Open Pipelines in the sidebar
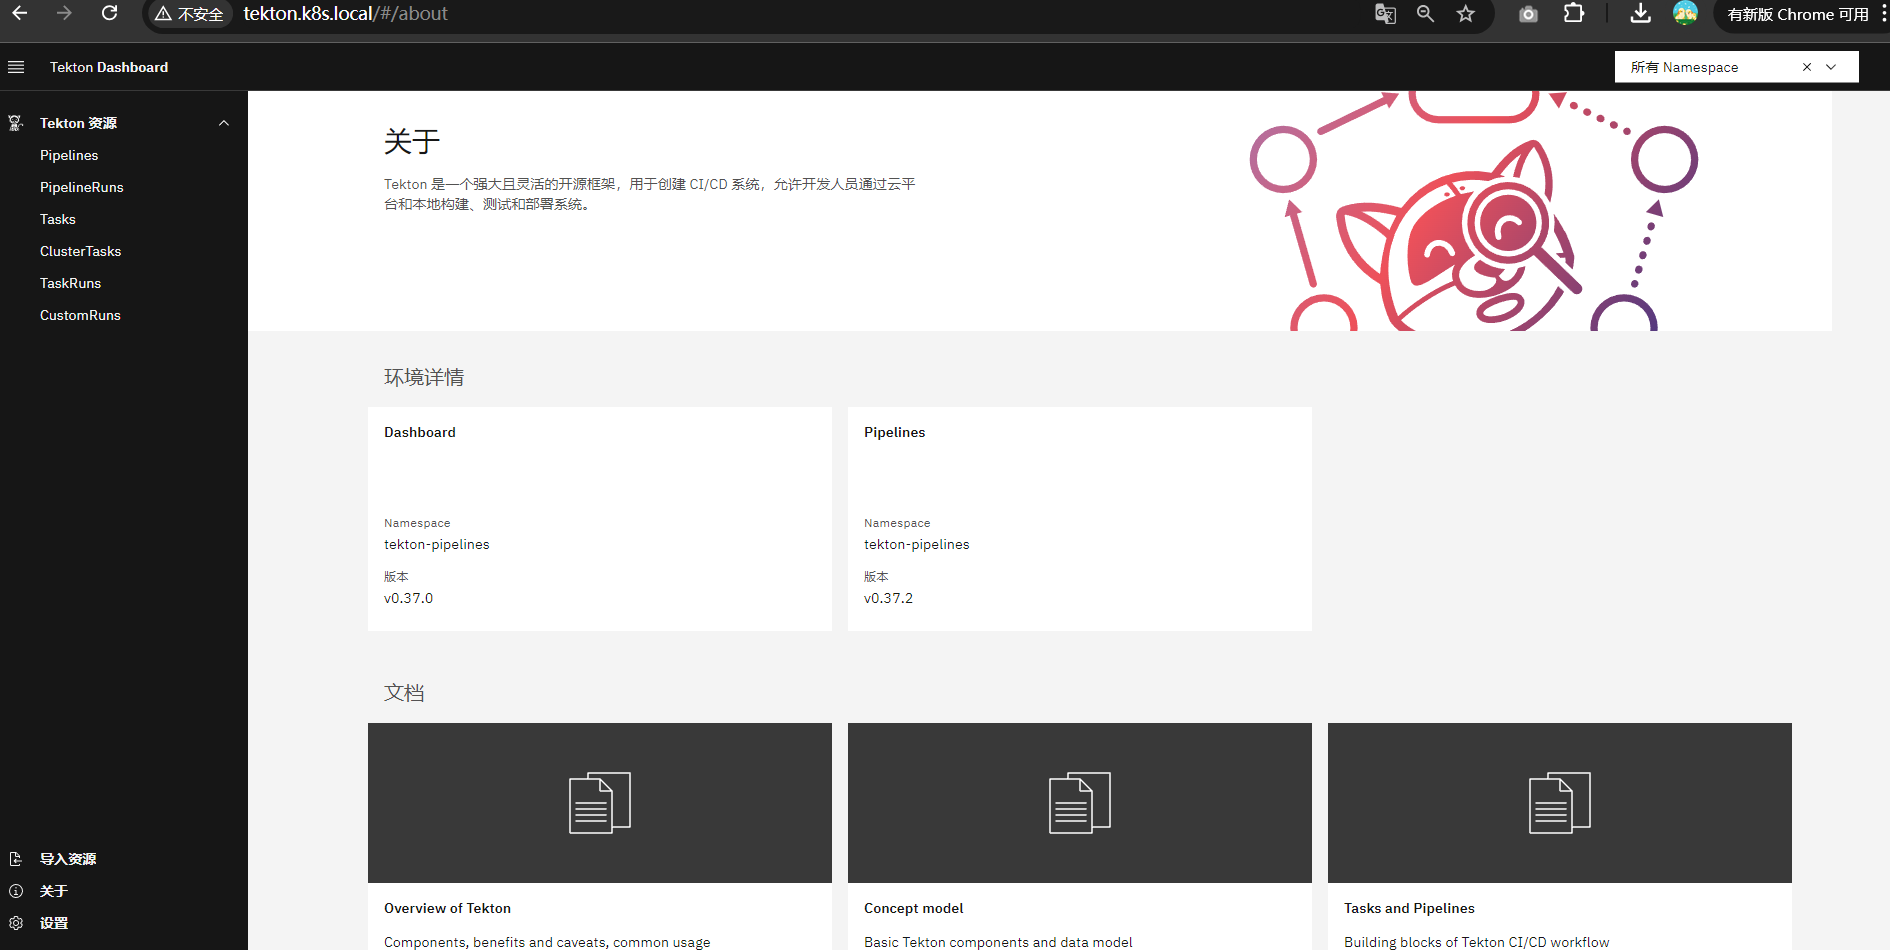This screenshot has width=1890, height=950. click(x=69, y=155)
